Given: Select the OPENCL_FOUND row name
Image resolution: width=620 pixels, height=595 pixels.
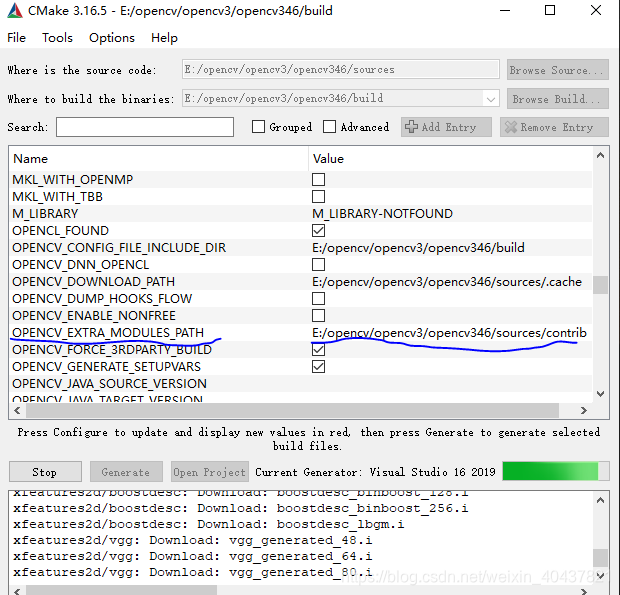Looking at the screenshot, I should point(60,230).
